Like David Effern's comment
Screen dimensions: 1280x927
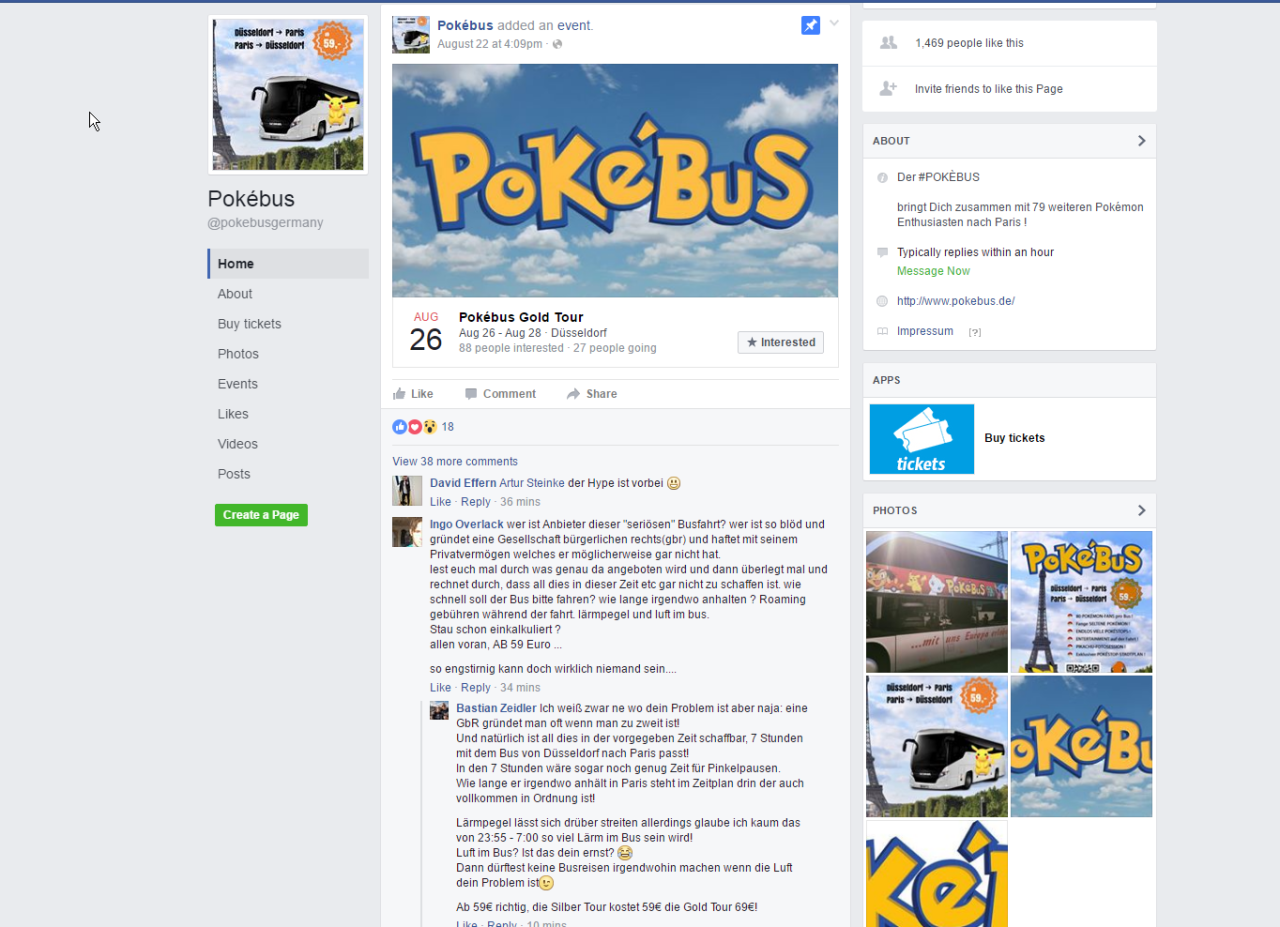click(440, 502)
